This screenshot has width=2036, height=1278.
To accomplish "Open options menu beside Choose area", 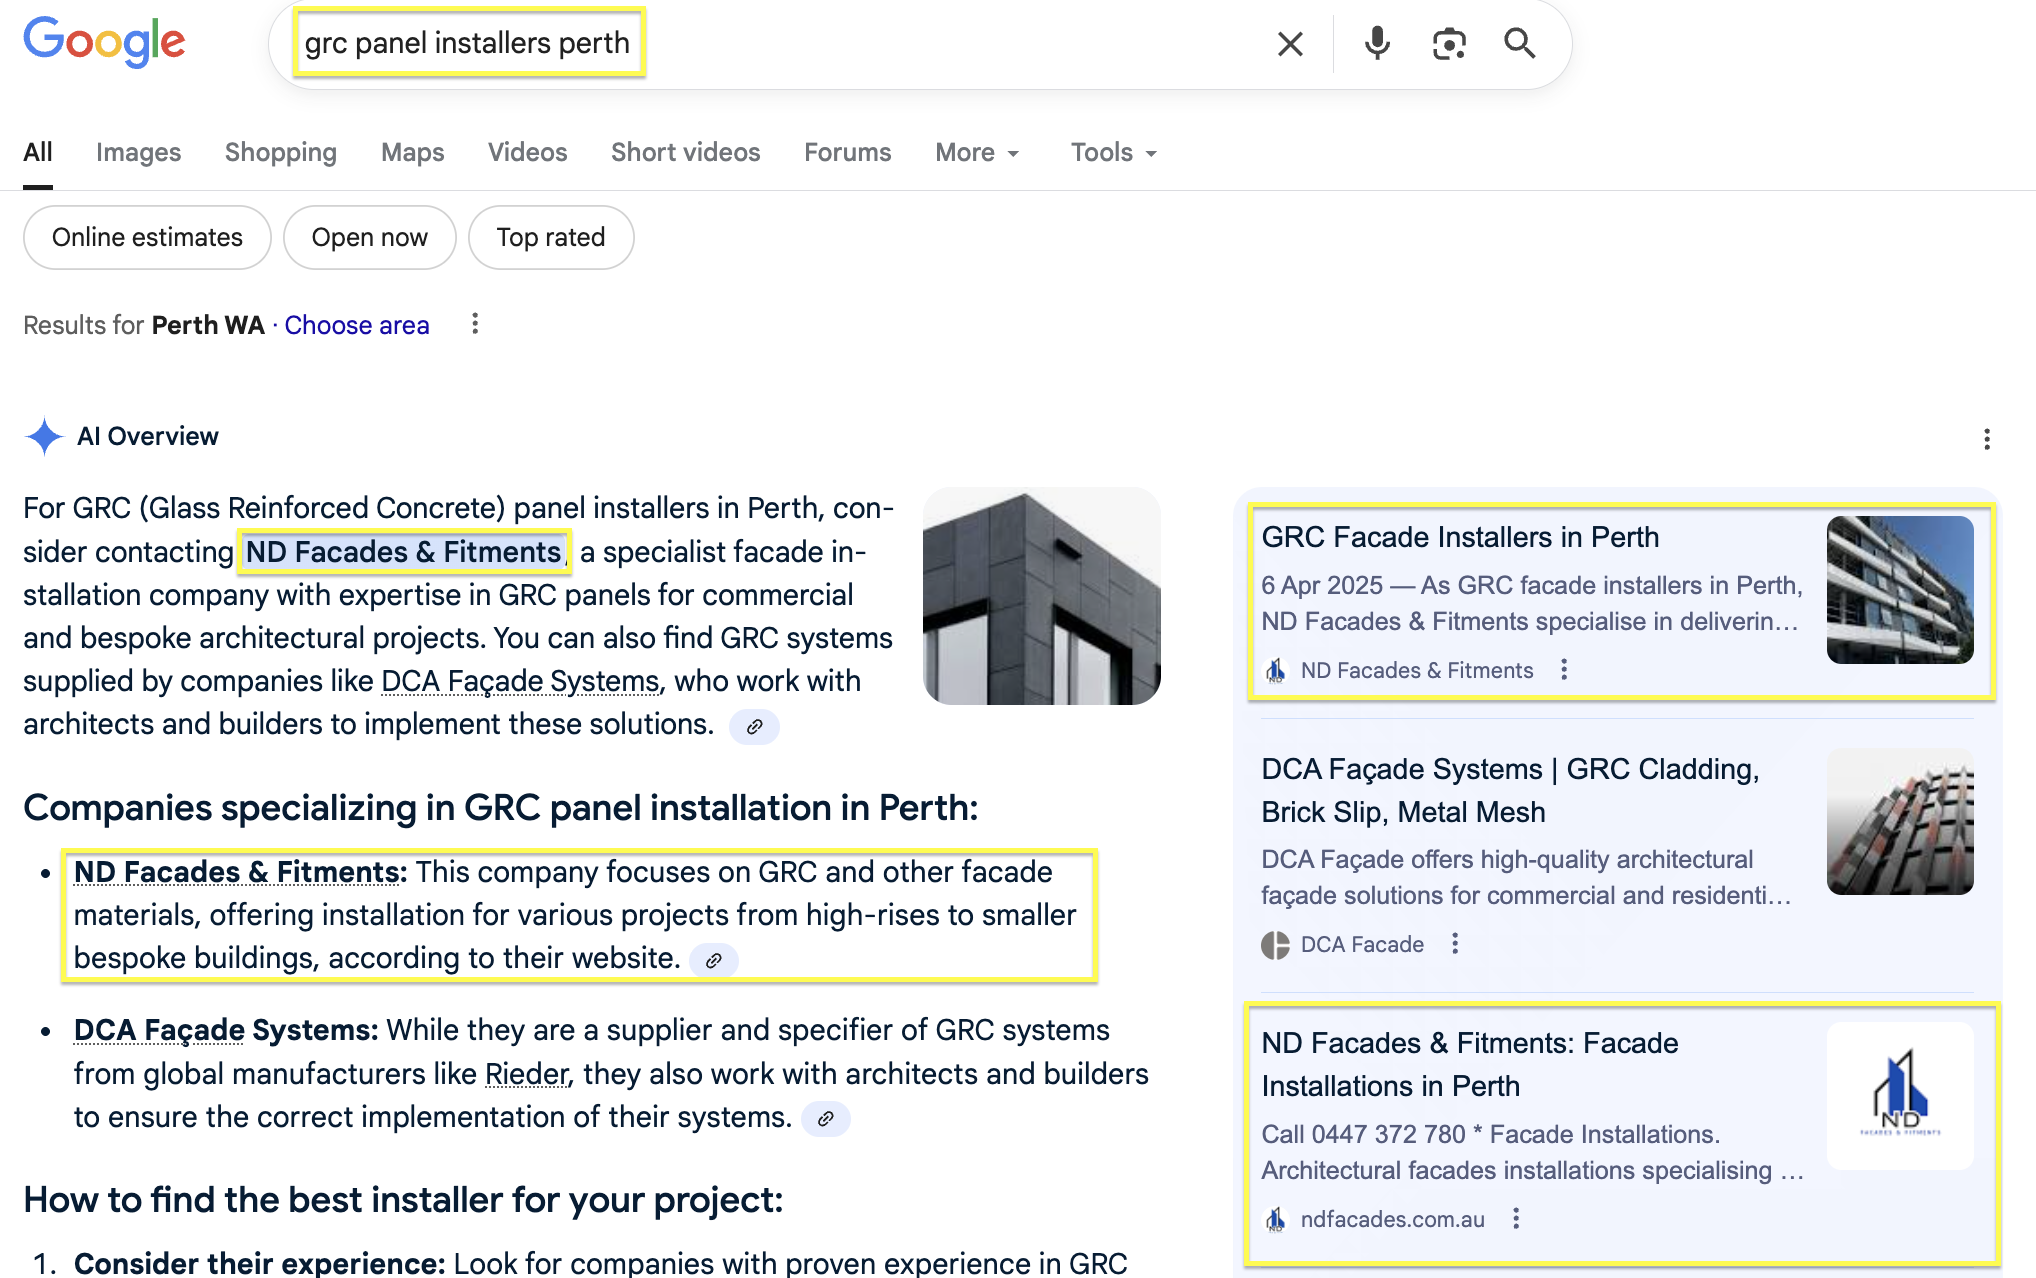I will point(475,324).
